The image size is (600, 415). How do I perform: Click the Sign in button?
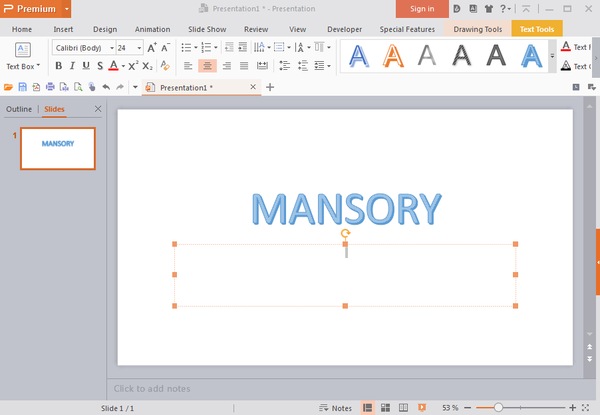(422, 9)
